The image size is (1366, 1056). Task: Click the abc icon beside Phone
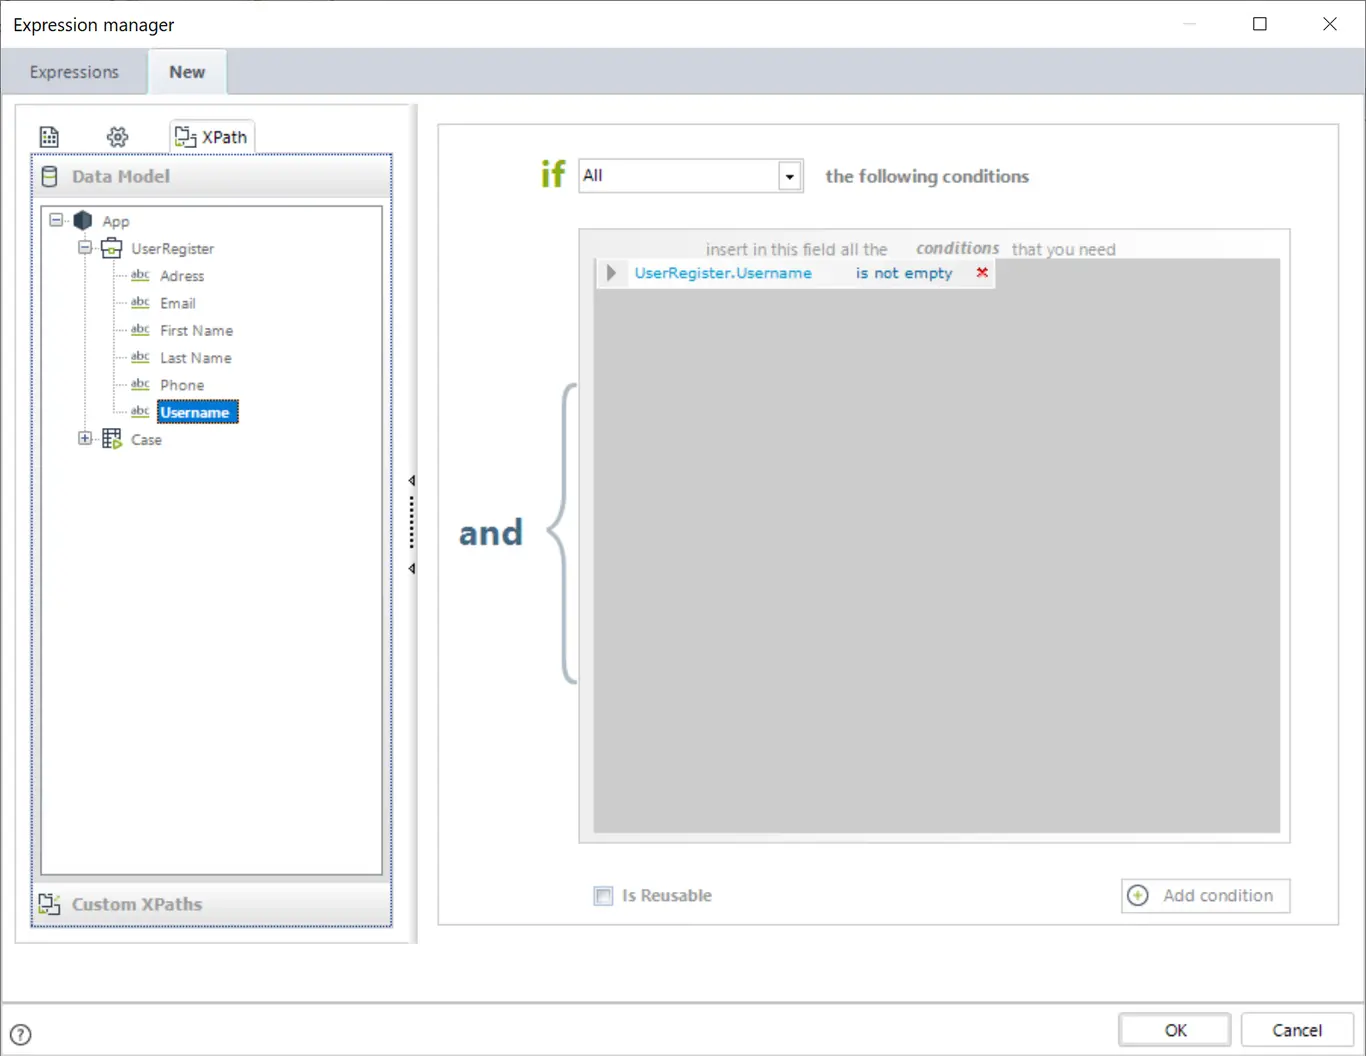click(x=140, y=384)
